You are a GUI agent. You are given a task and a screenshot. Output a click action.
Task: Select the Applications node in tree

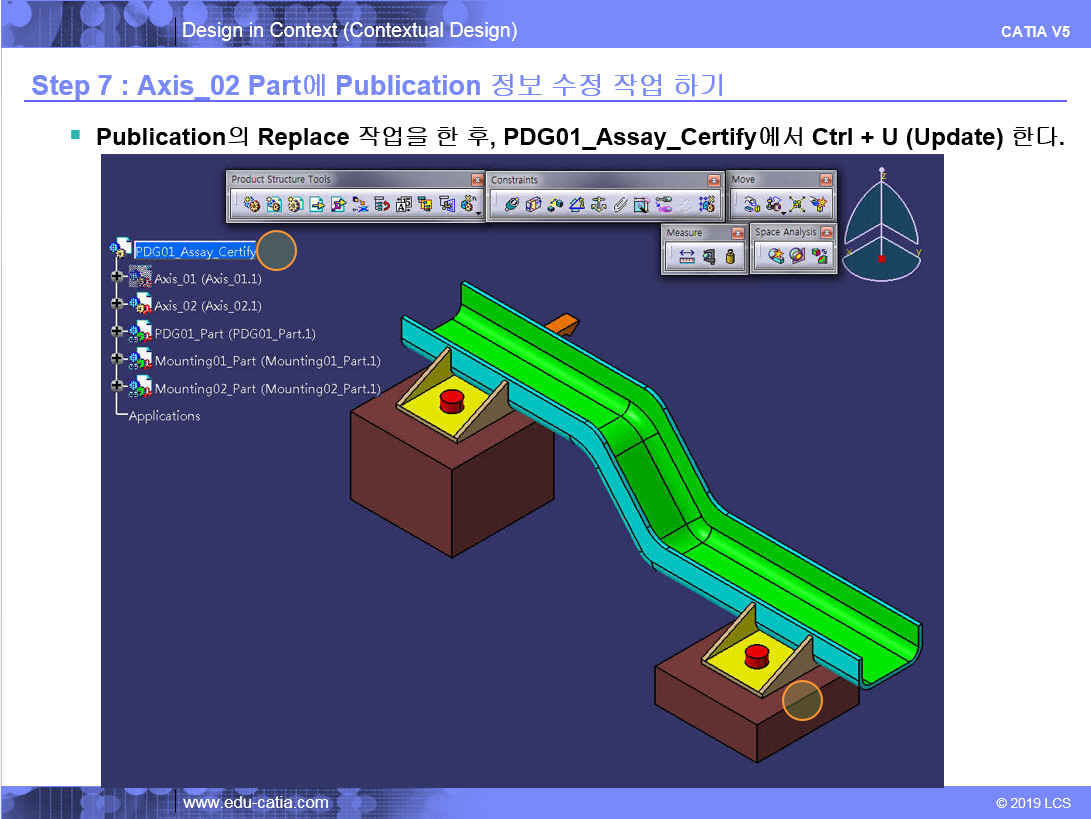click(x=164, y=416)
